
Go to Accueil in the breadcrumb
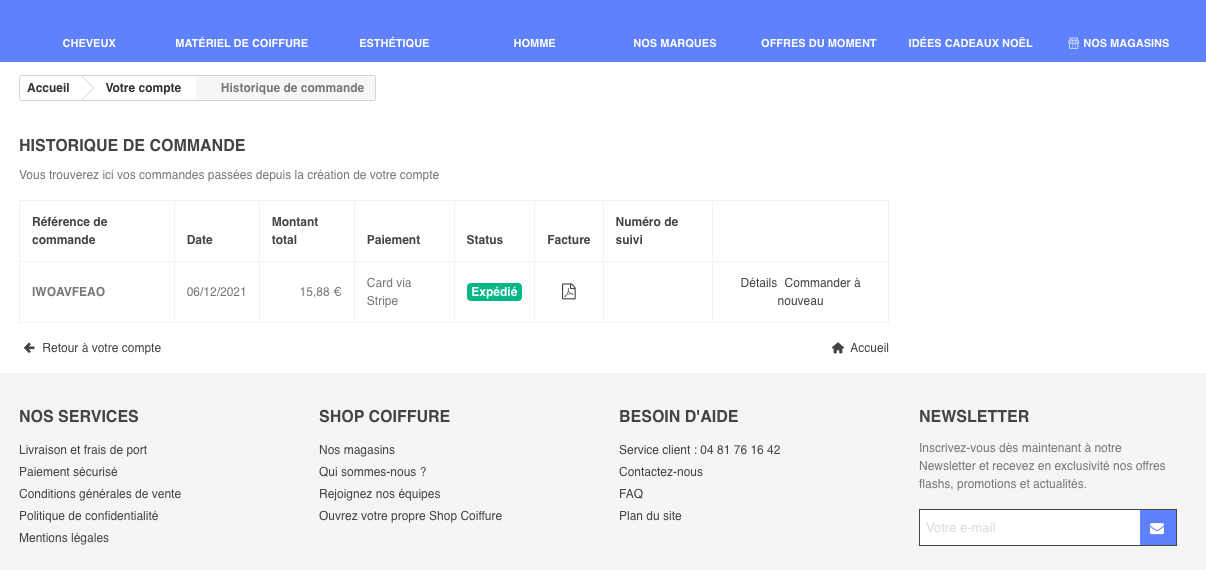coord(48,88)
